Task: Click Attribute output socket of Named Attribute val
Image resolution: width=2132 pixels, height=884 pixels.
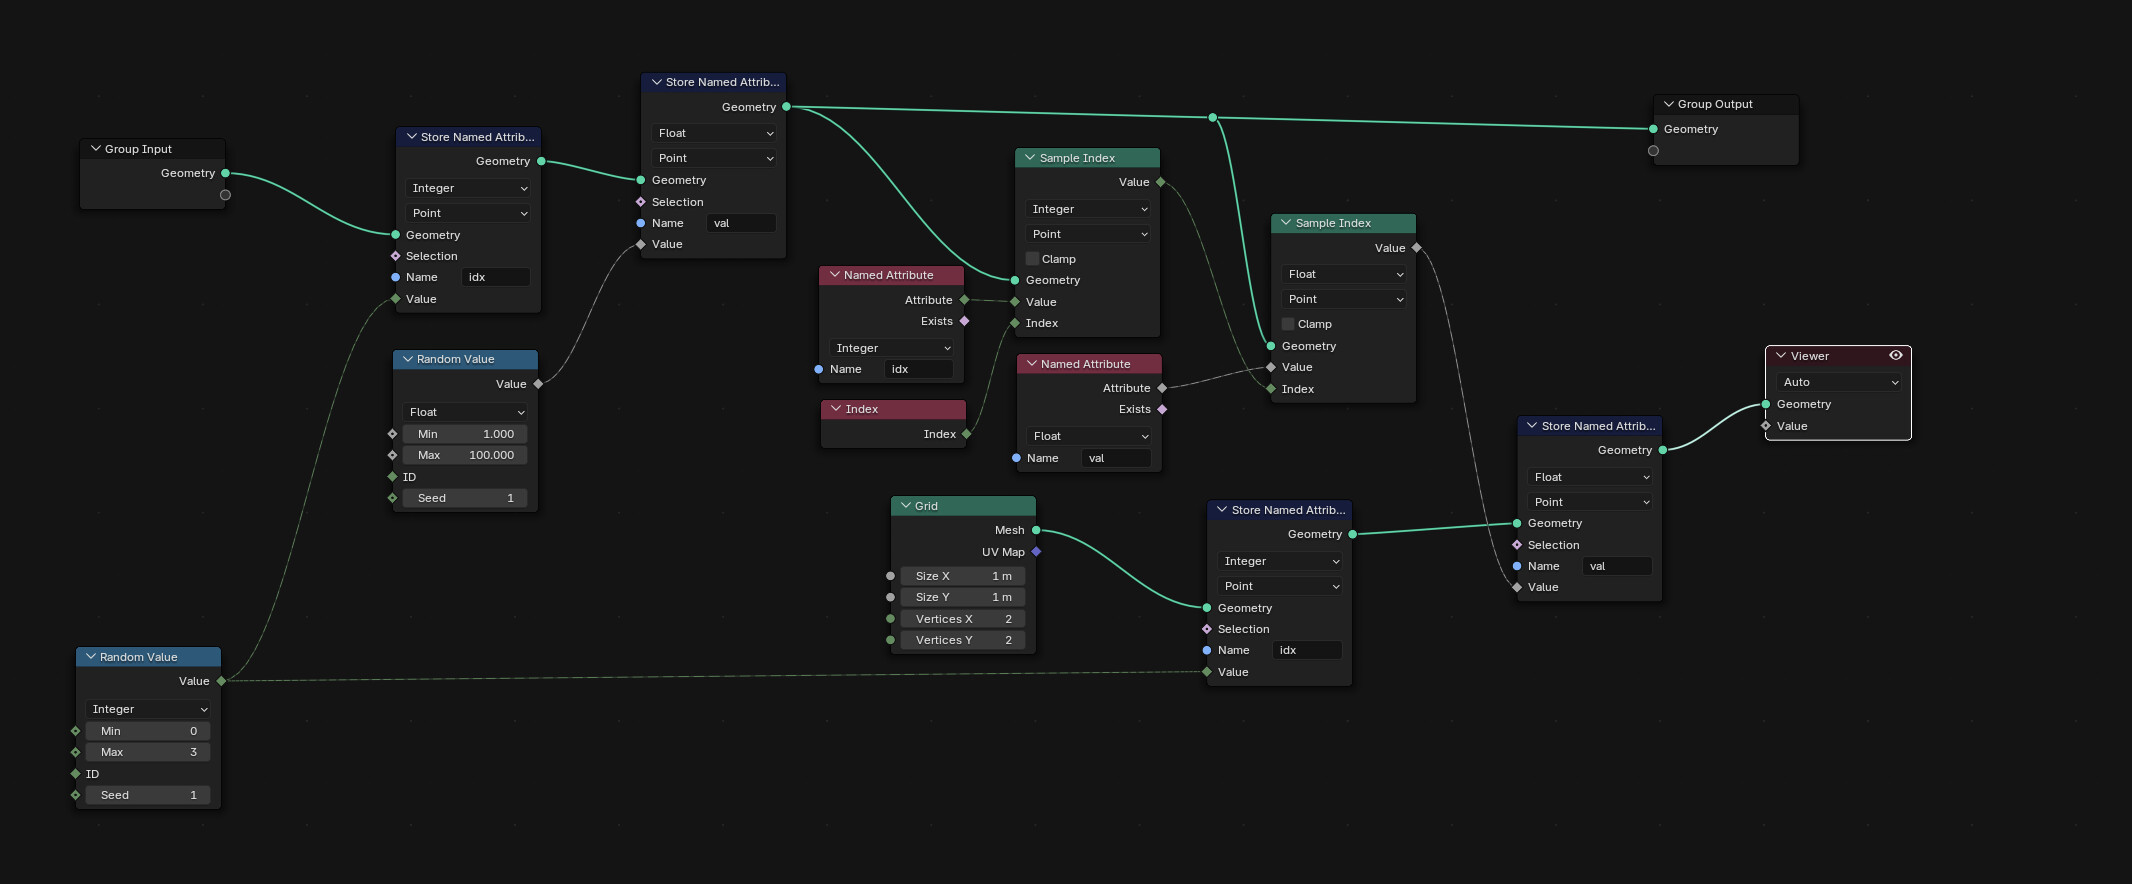Action: (1162, 388)
